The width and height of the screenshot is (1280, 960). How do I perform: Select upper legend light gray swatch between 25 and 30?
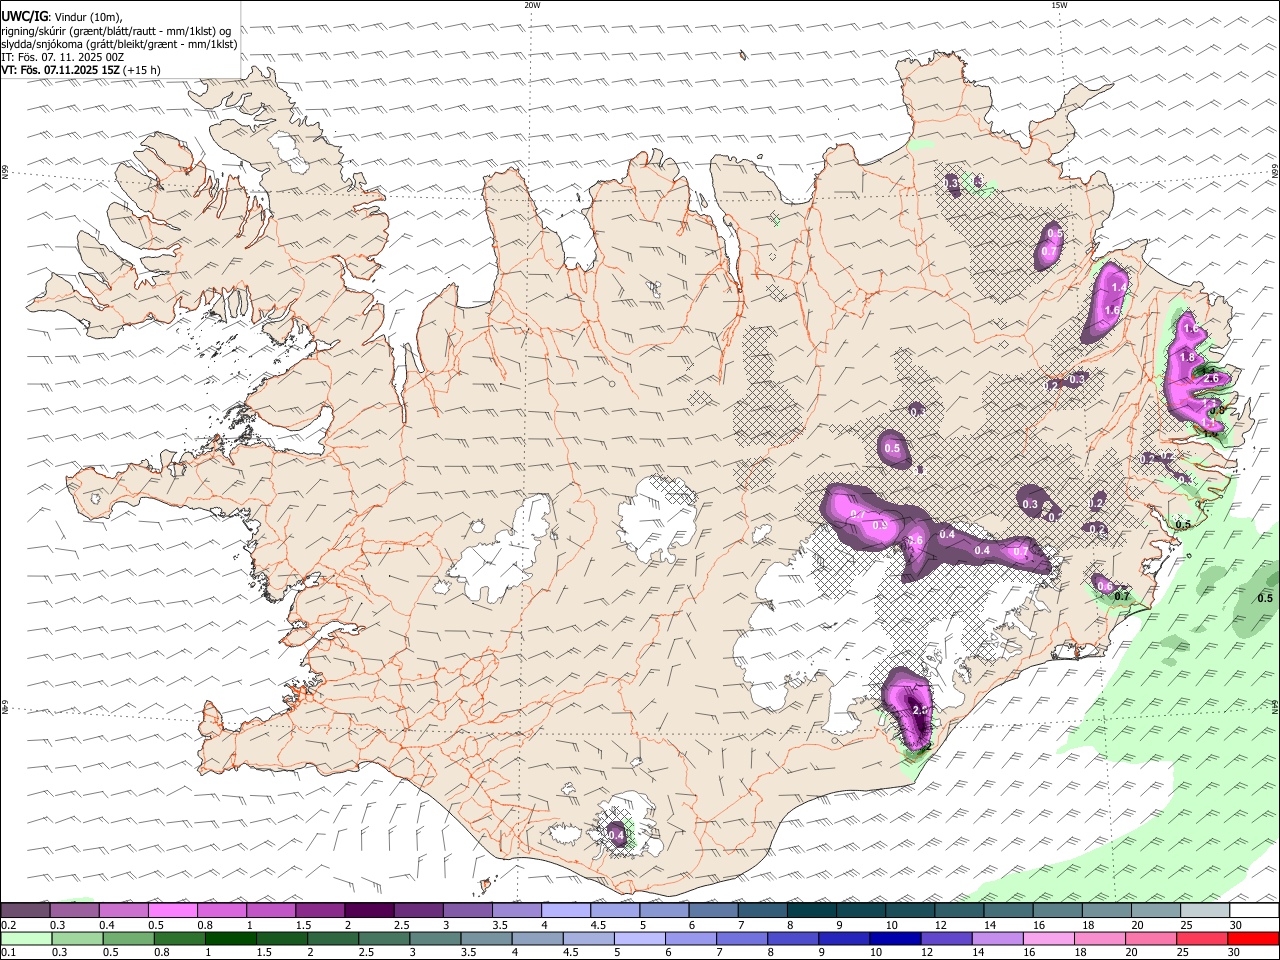pos(1205,910)
